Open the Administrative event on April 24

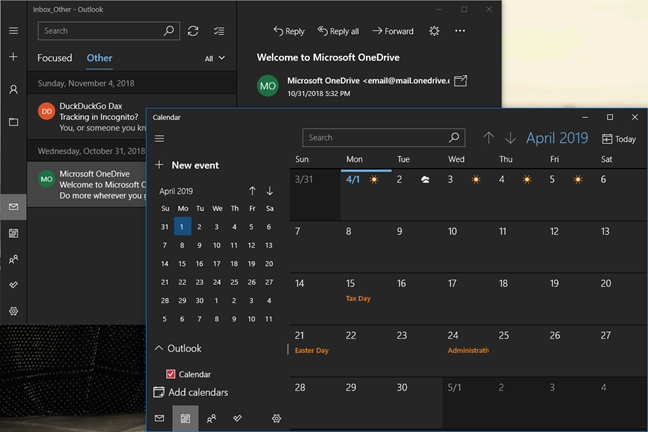pos(468,351)
